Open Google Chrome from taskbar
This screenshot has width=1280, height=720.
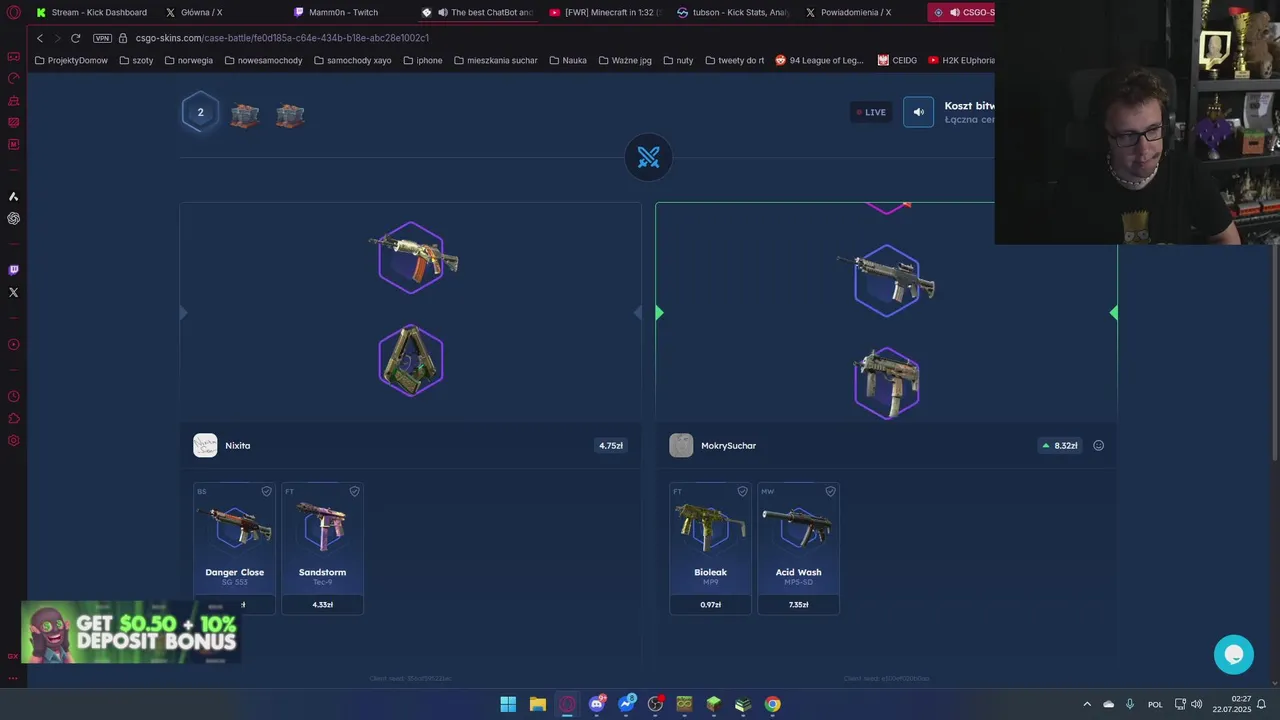click(772, 704)
